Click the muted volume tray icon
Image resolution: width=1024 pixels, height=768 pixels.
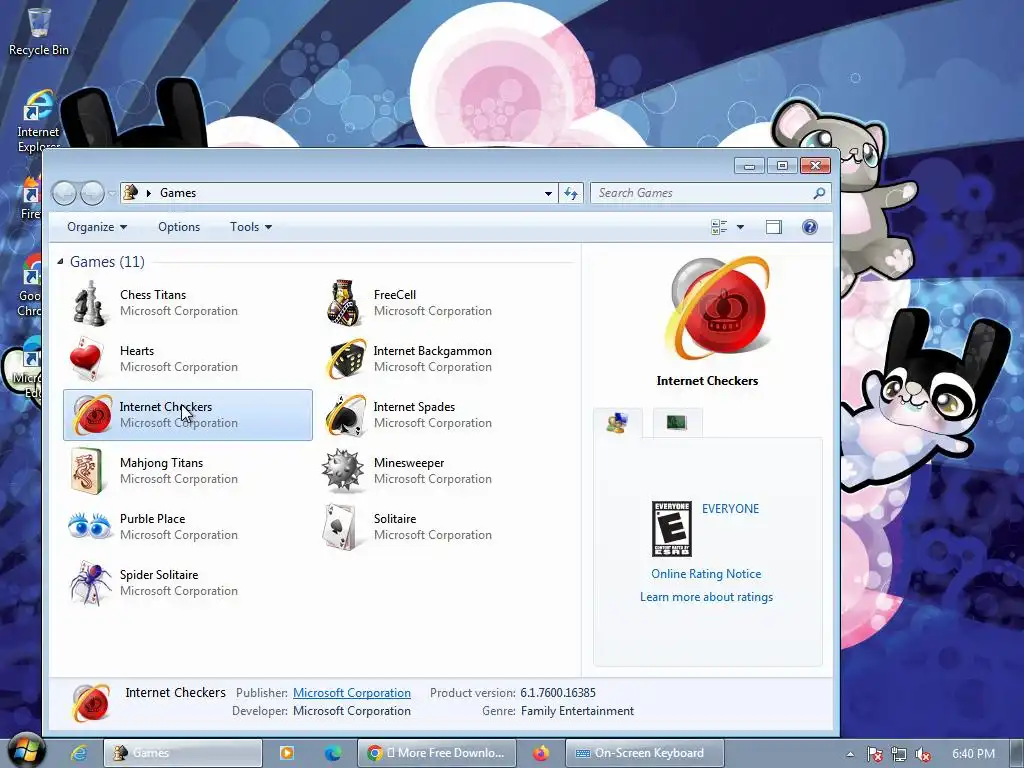pyautogui.click(x=923, y=754)
